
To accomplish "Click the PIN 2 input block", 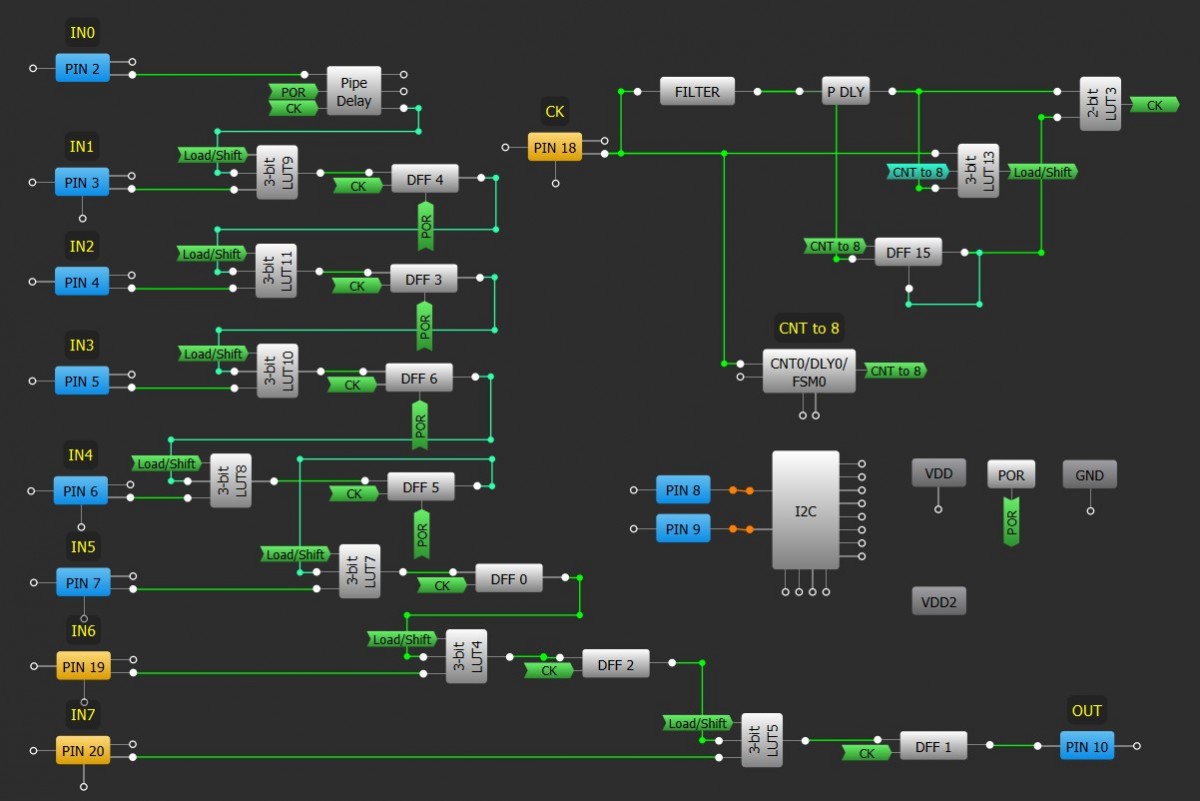I will click(82, 69).
